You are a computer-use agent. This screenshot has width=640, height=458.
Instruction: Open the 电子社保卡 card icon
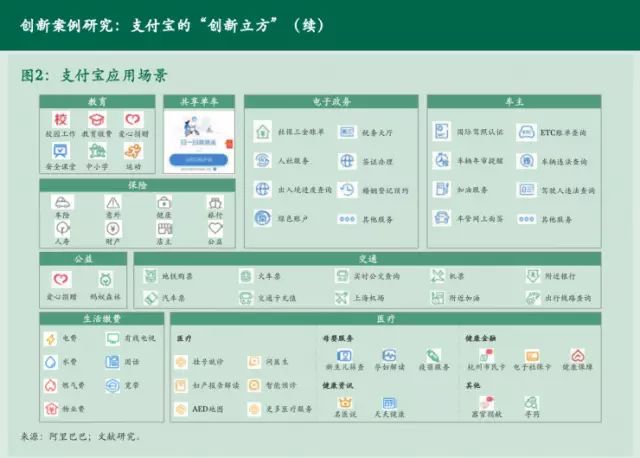coord(532,355)
